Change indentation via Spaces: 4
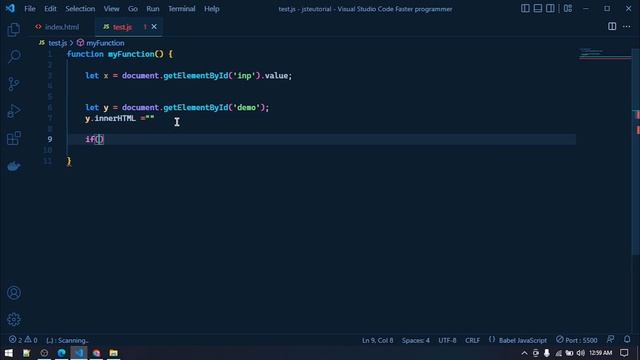Screen dimensions: 640x360 (x=416, y=340)
